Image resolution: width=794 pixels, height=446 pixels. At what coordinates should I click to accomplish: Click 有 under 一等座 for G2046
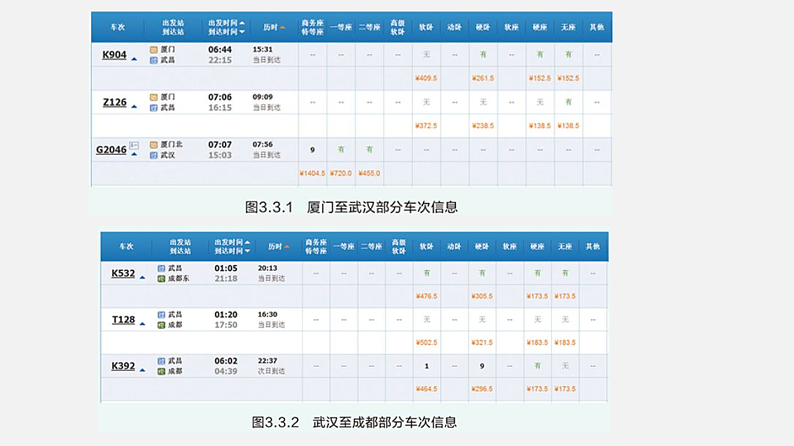click(341, 150)
